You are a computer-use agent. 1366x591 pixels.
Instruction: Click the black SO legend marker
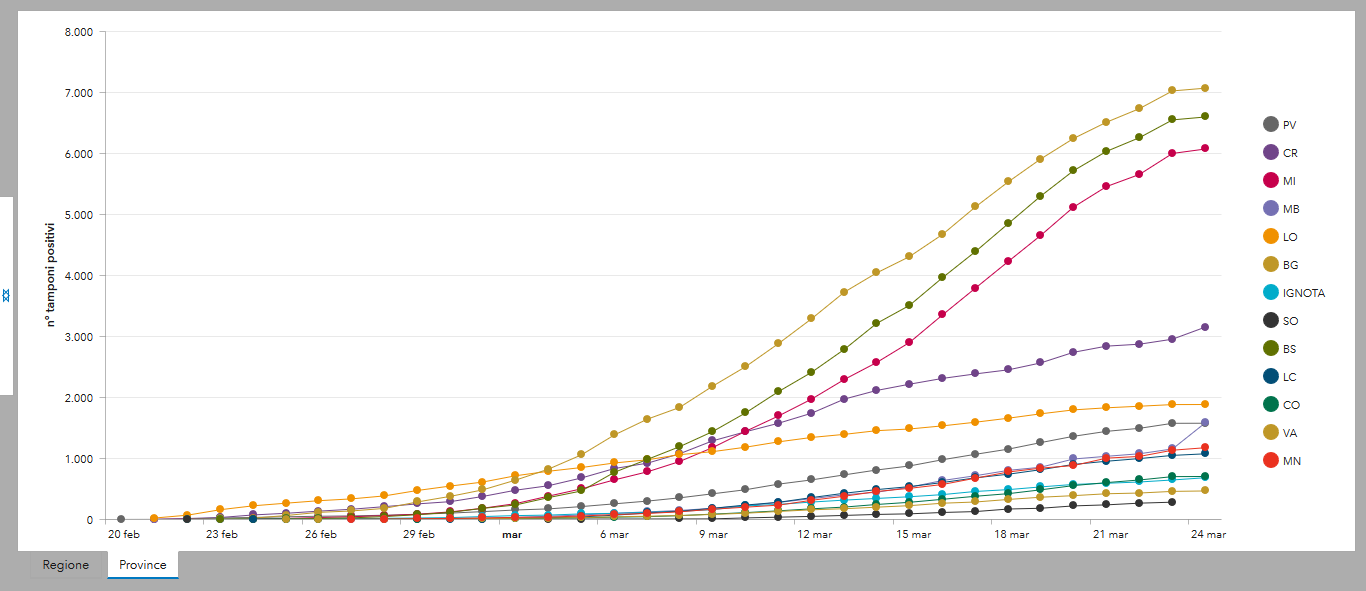pyautogui.click(x=1271, y=321)
